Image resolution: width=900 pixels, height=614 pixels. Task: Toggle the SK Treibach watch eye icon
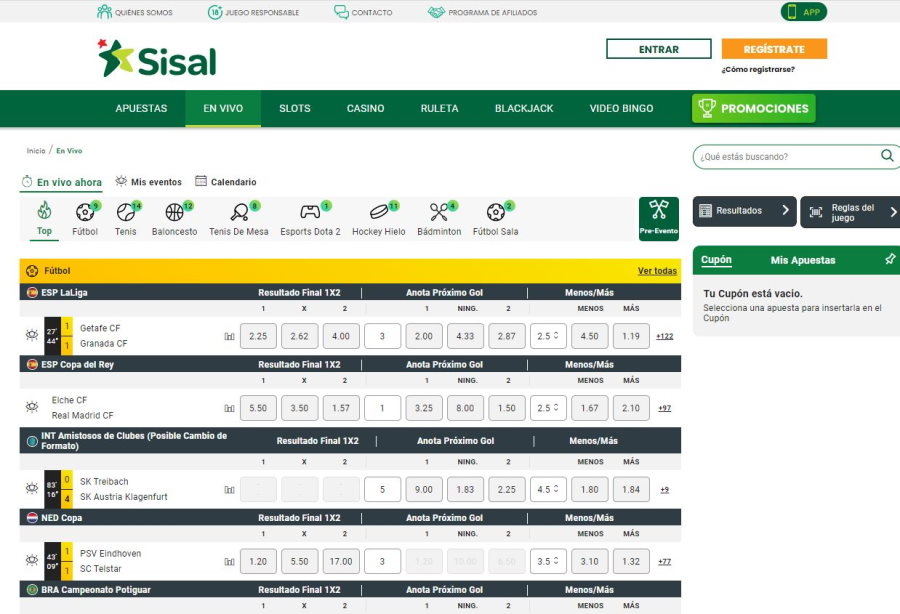32,488
